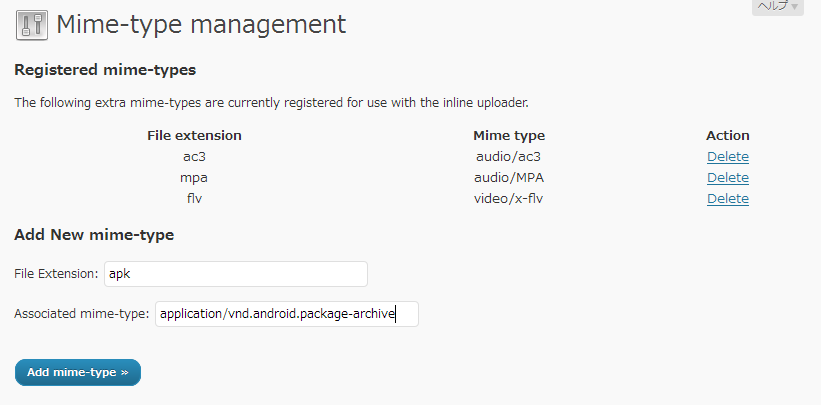Delete the flv mime-type entry

[728, 199]
